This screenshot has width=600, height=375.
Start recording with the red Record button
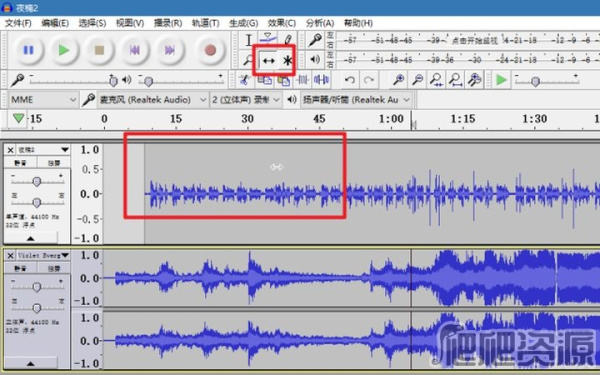pyautogui.click(x=210, y=50)
